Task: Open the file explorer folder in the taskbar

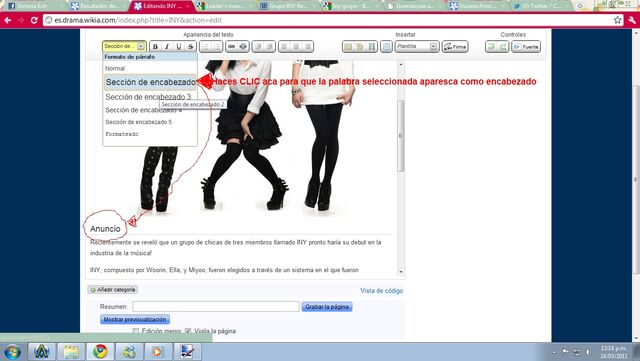Action: (x=71, y=352)
